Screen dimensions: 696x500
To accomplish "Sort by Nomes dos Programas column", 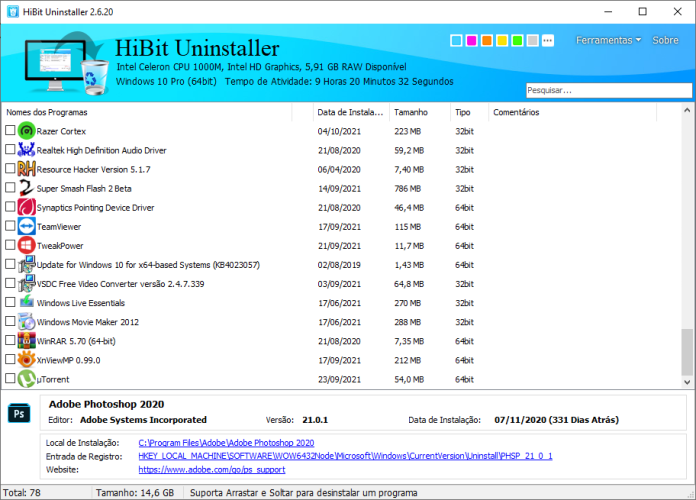I will click(146, 112).
